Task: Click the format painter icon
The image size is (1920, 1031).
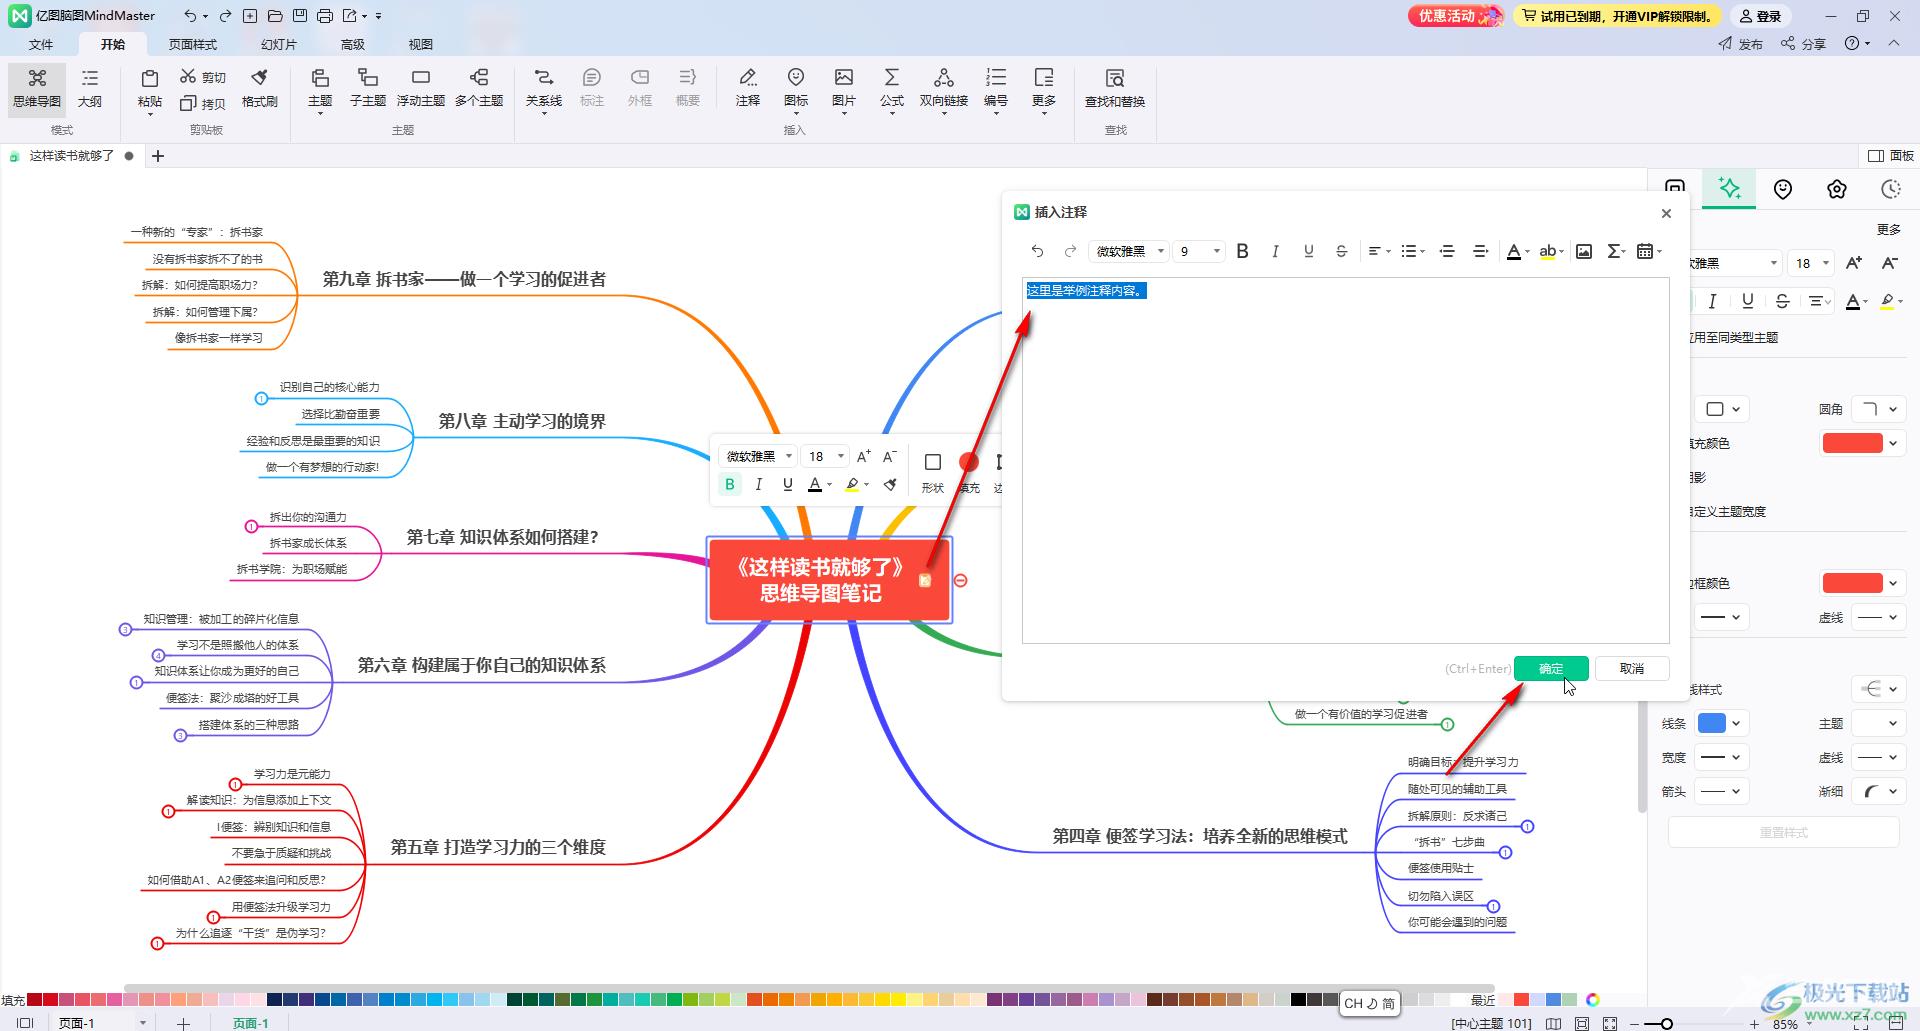Action: (259, 78)
